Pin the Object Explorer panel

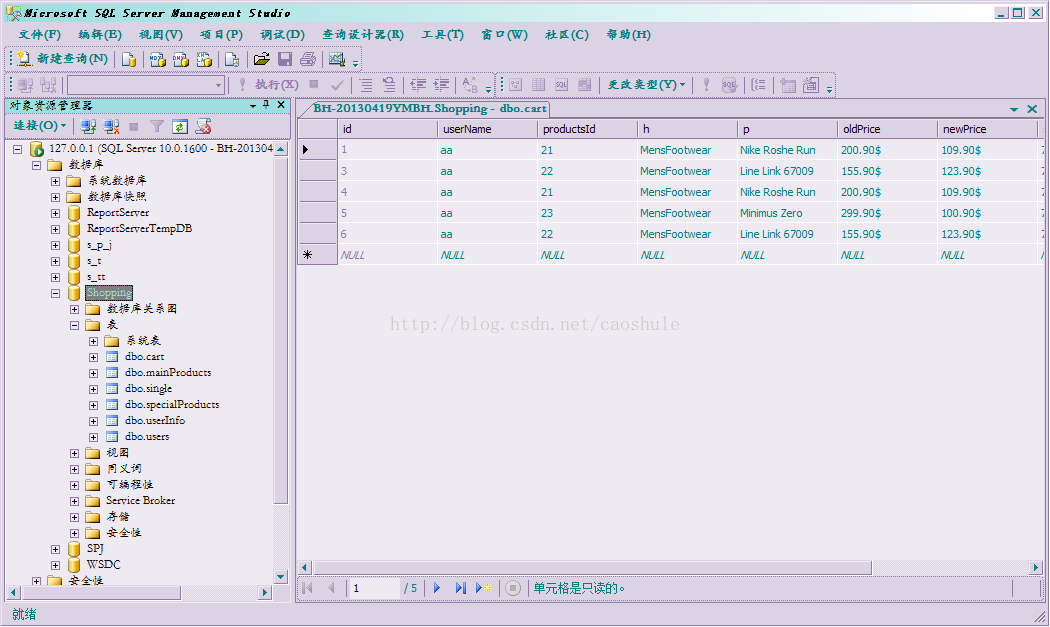tap(267, 105)
